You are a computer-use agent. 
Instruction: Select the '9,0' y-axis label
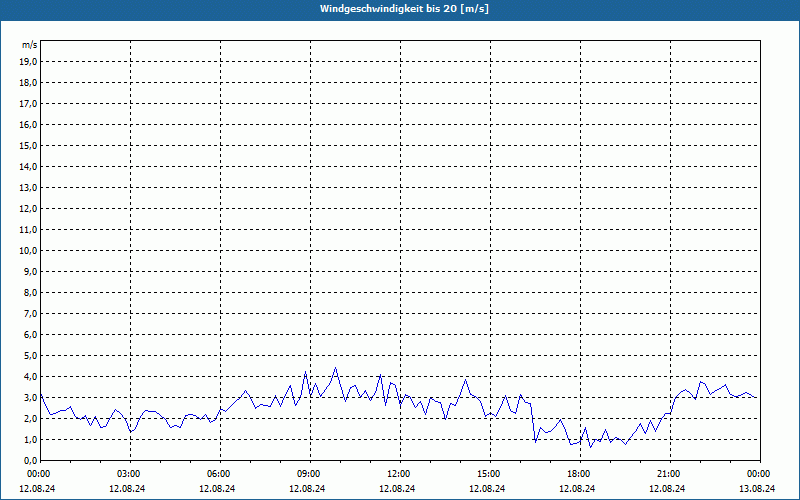30,271
